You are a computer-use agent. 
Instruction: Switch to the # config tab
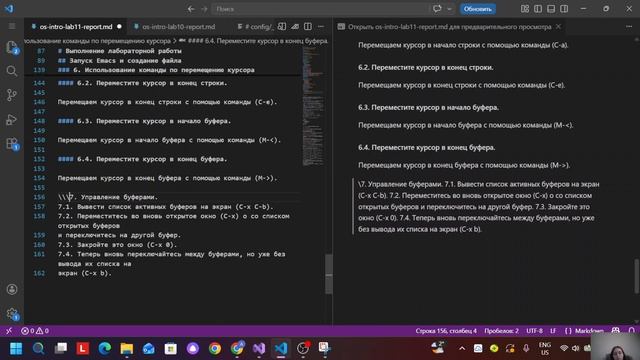point(256,27)
